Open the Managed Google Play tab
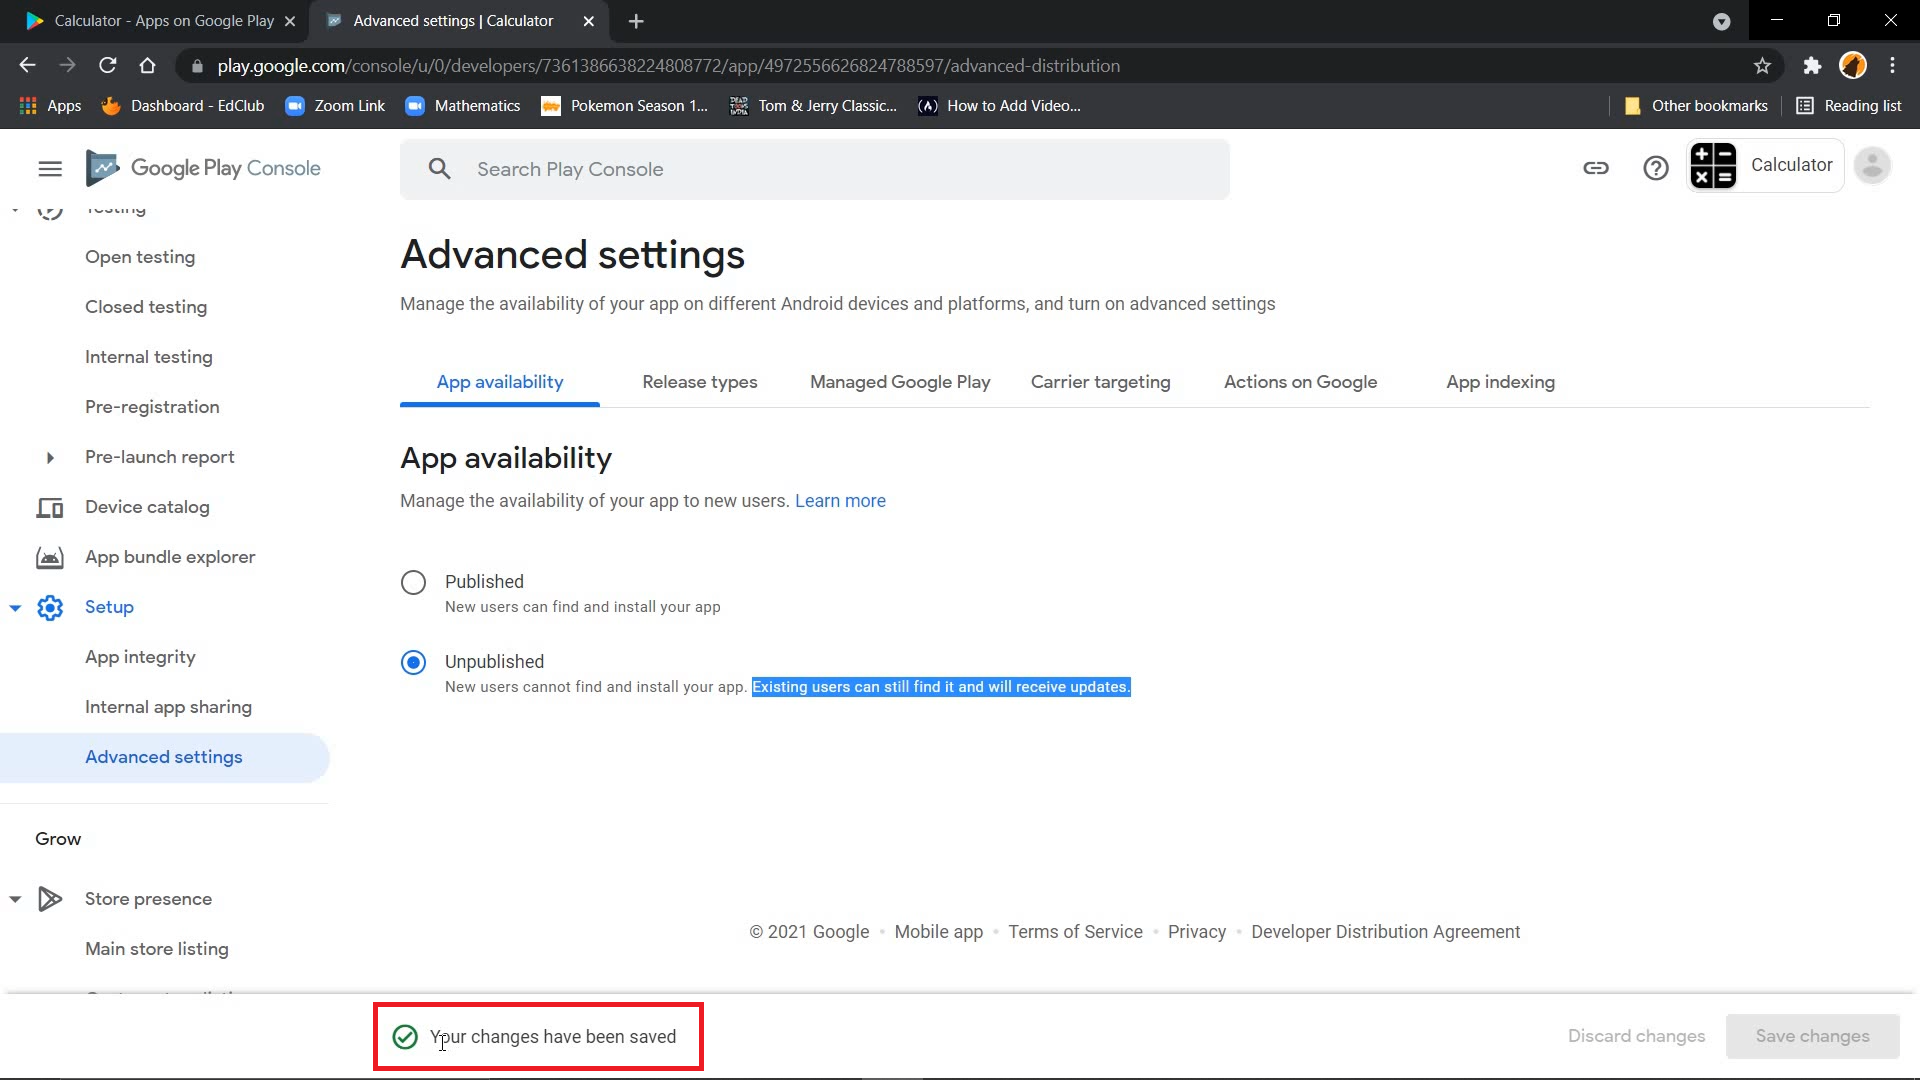This screenshot has height=1080, width=1920. [899, 382]
